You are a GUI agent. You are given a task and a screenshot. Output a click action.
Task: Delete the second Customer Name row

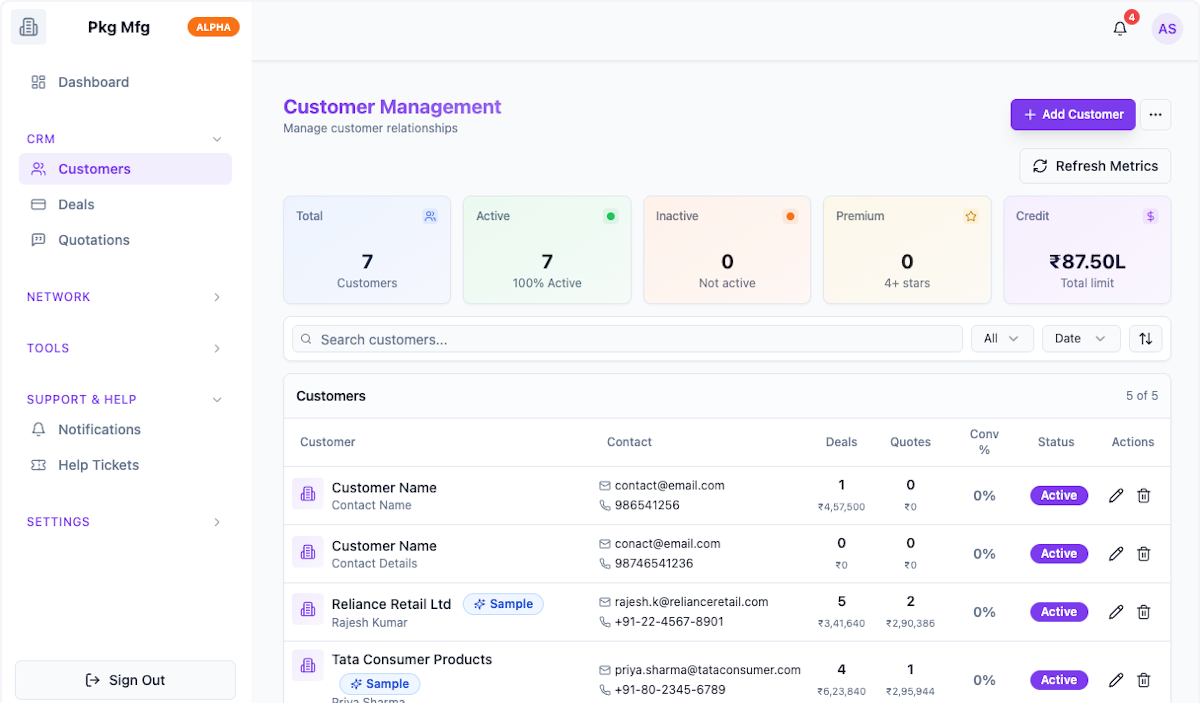coord(1144,554)
